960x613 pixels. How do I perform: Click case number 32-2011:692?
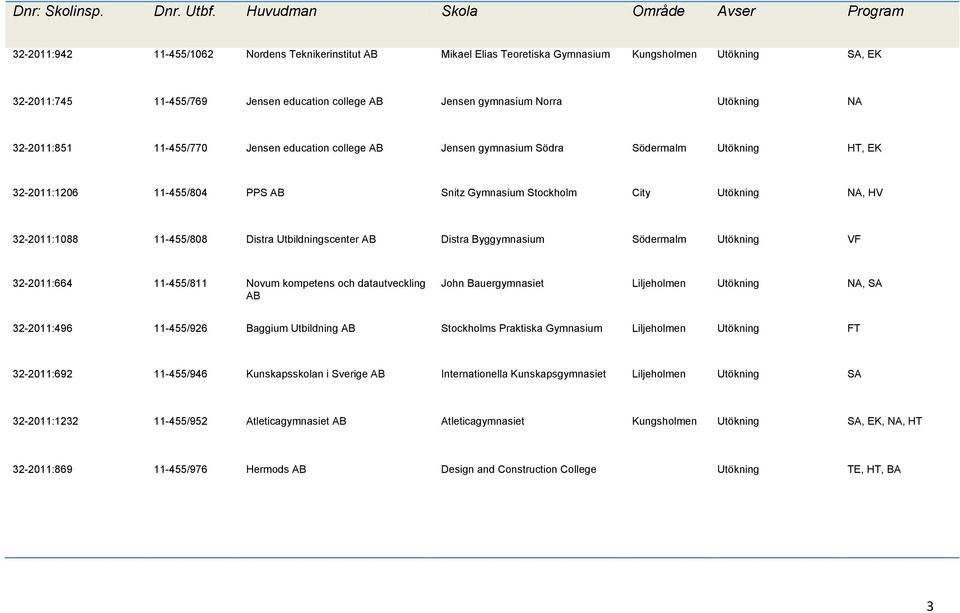click(42, 374)
